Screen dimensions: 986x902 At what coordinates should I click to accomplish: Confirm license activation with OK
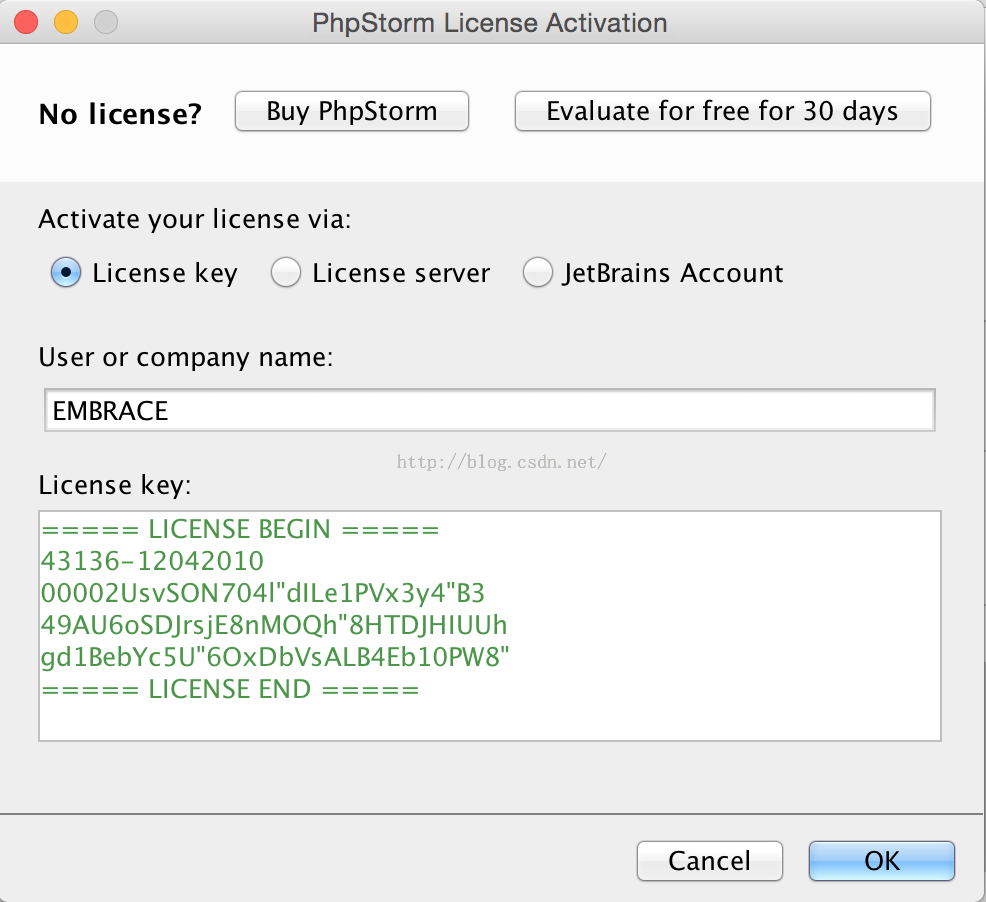click(881, 860)
